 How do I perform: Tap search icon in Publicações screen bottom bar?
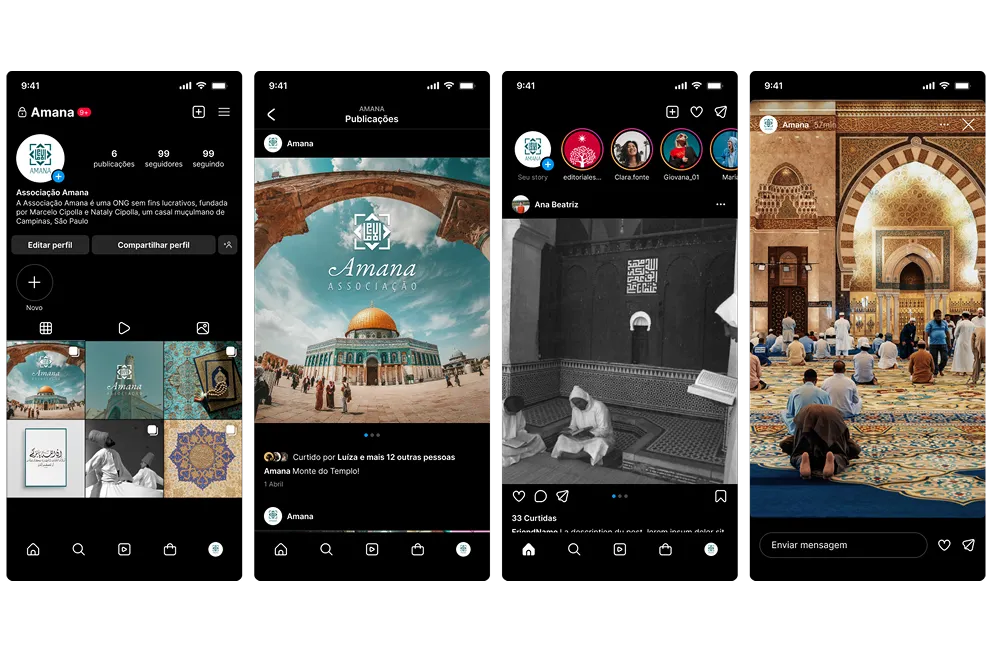(326, 549)
